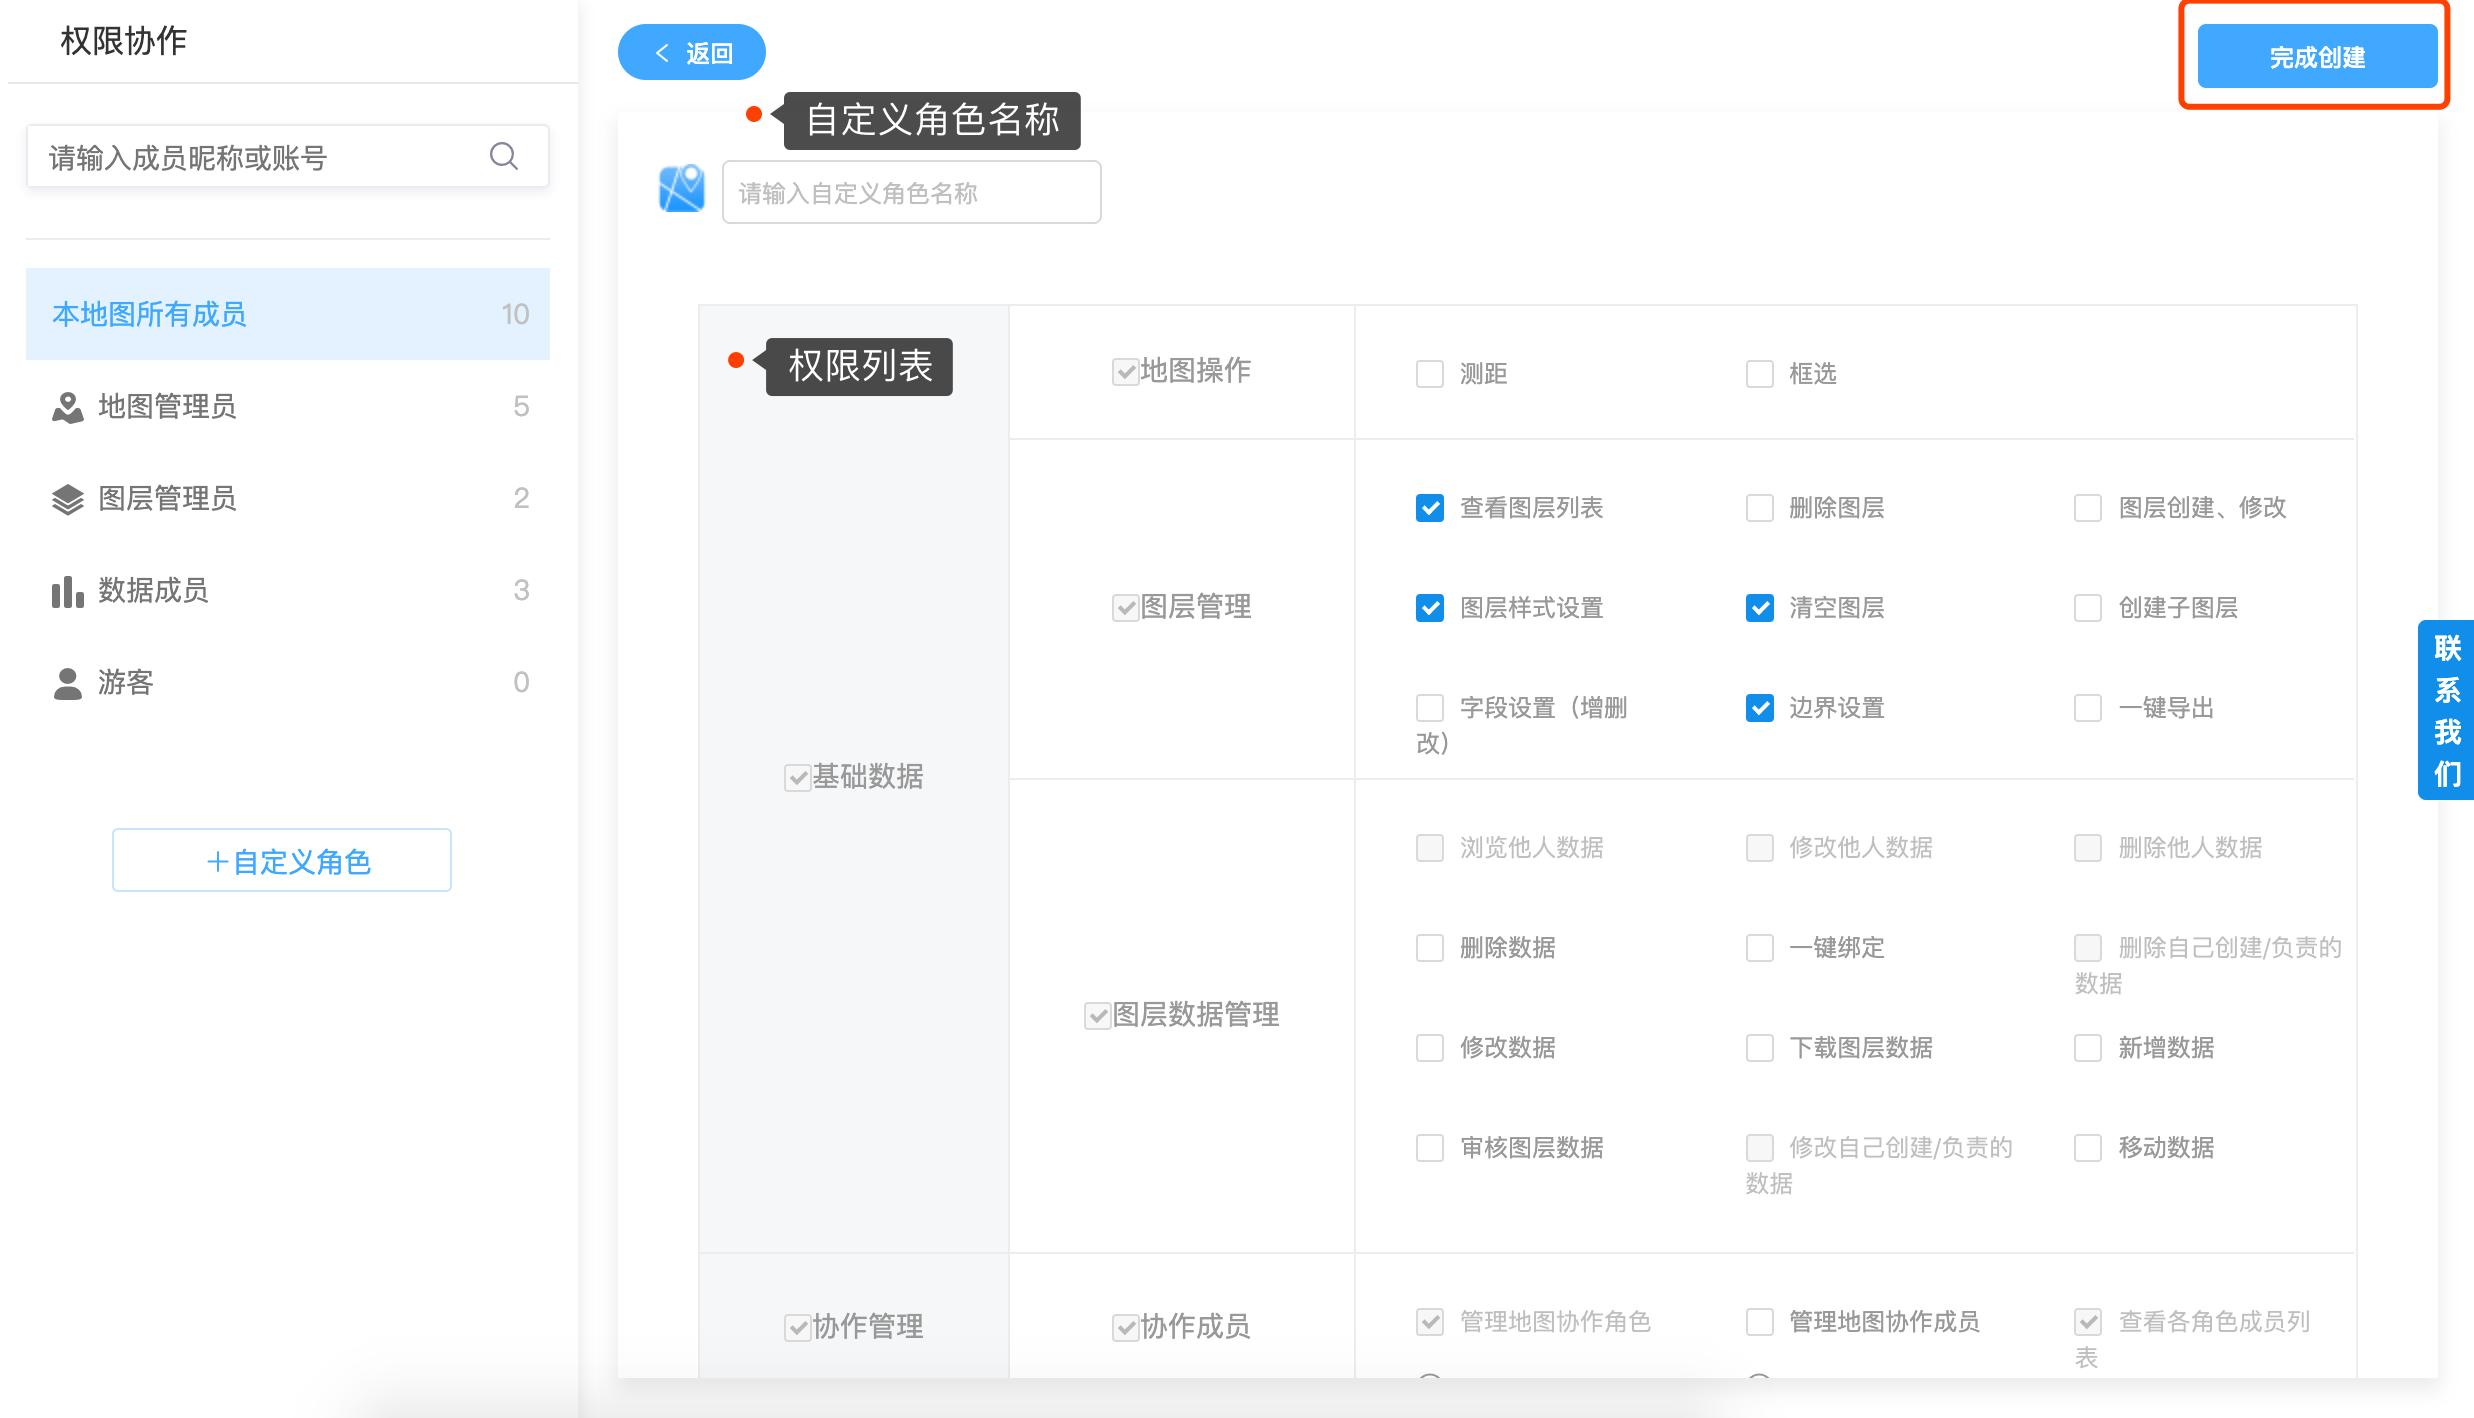This screenshot has width=2474, height=1418.
Task: Click the 删除自己创建/负责的数据 checkbox
Action: point(2088,948)
